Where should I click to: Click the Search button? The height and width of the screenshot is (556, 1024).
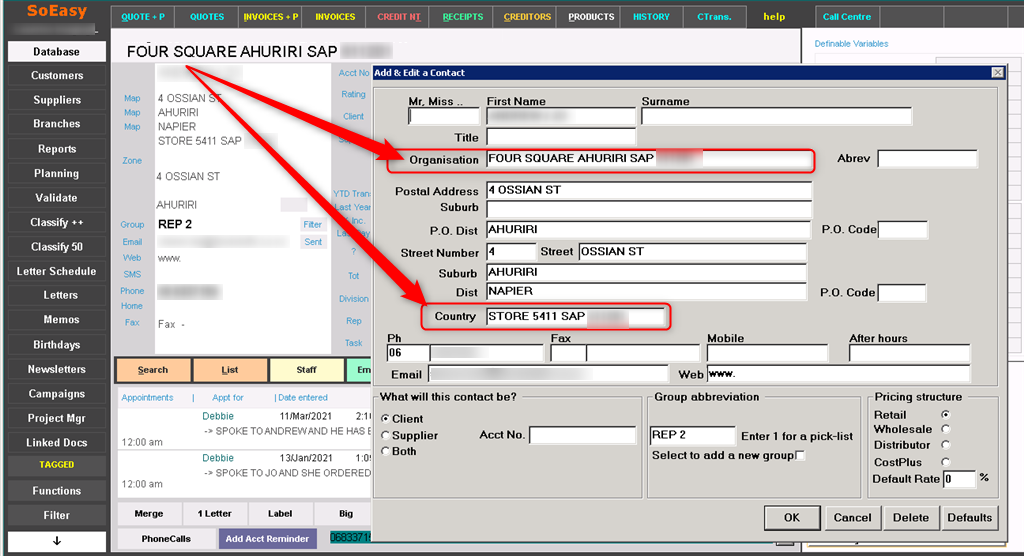(153, 370)
